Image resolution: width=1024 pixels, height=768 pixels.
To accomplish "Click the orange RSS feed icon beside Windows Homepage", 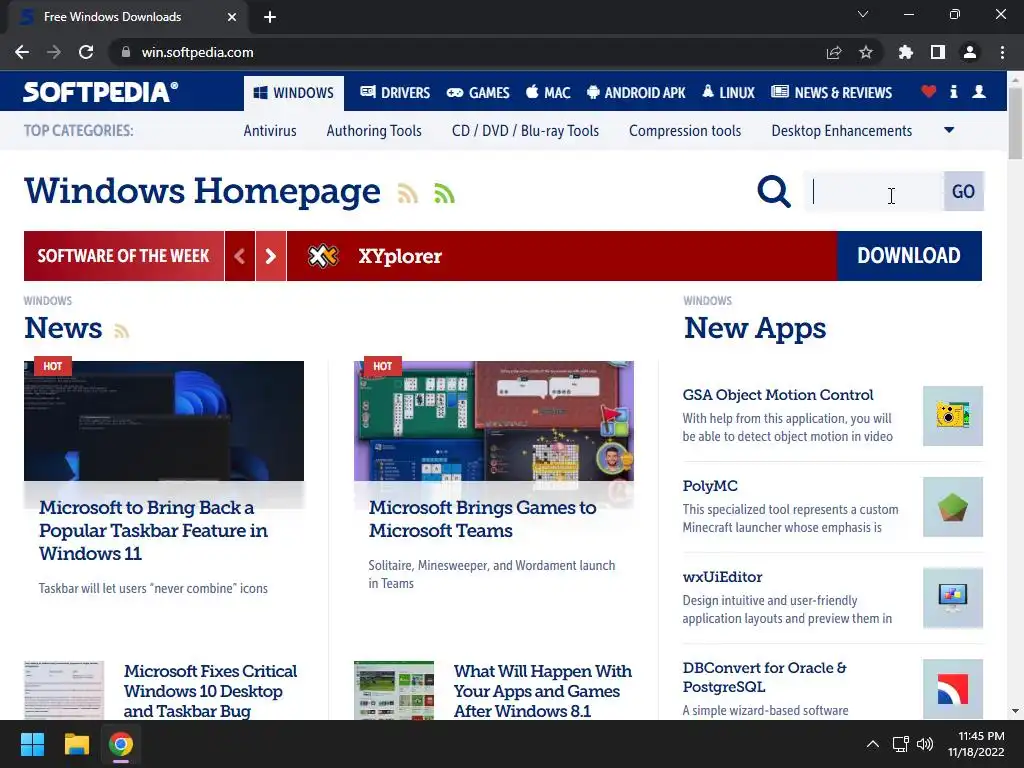I will [x=408, y=193].
